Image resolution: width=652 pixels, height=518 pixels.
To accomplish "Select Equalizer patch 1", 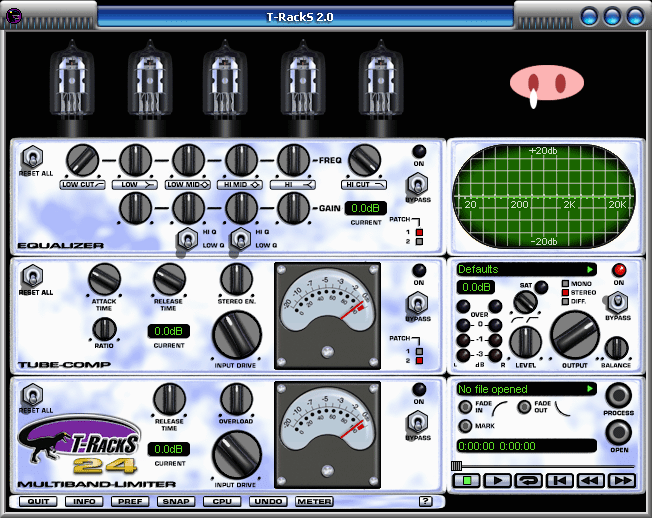I will pos(419,232).
